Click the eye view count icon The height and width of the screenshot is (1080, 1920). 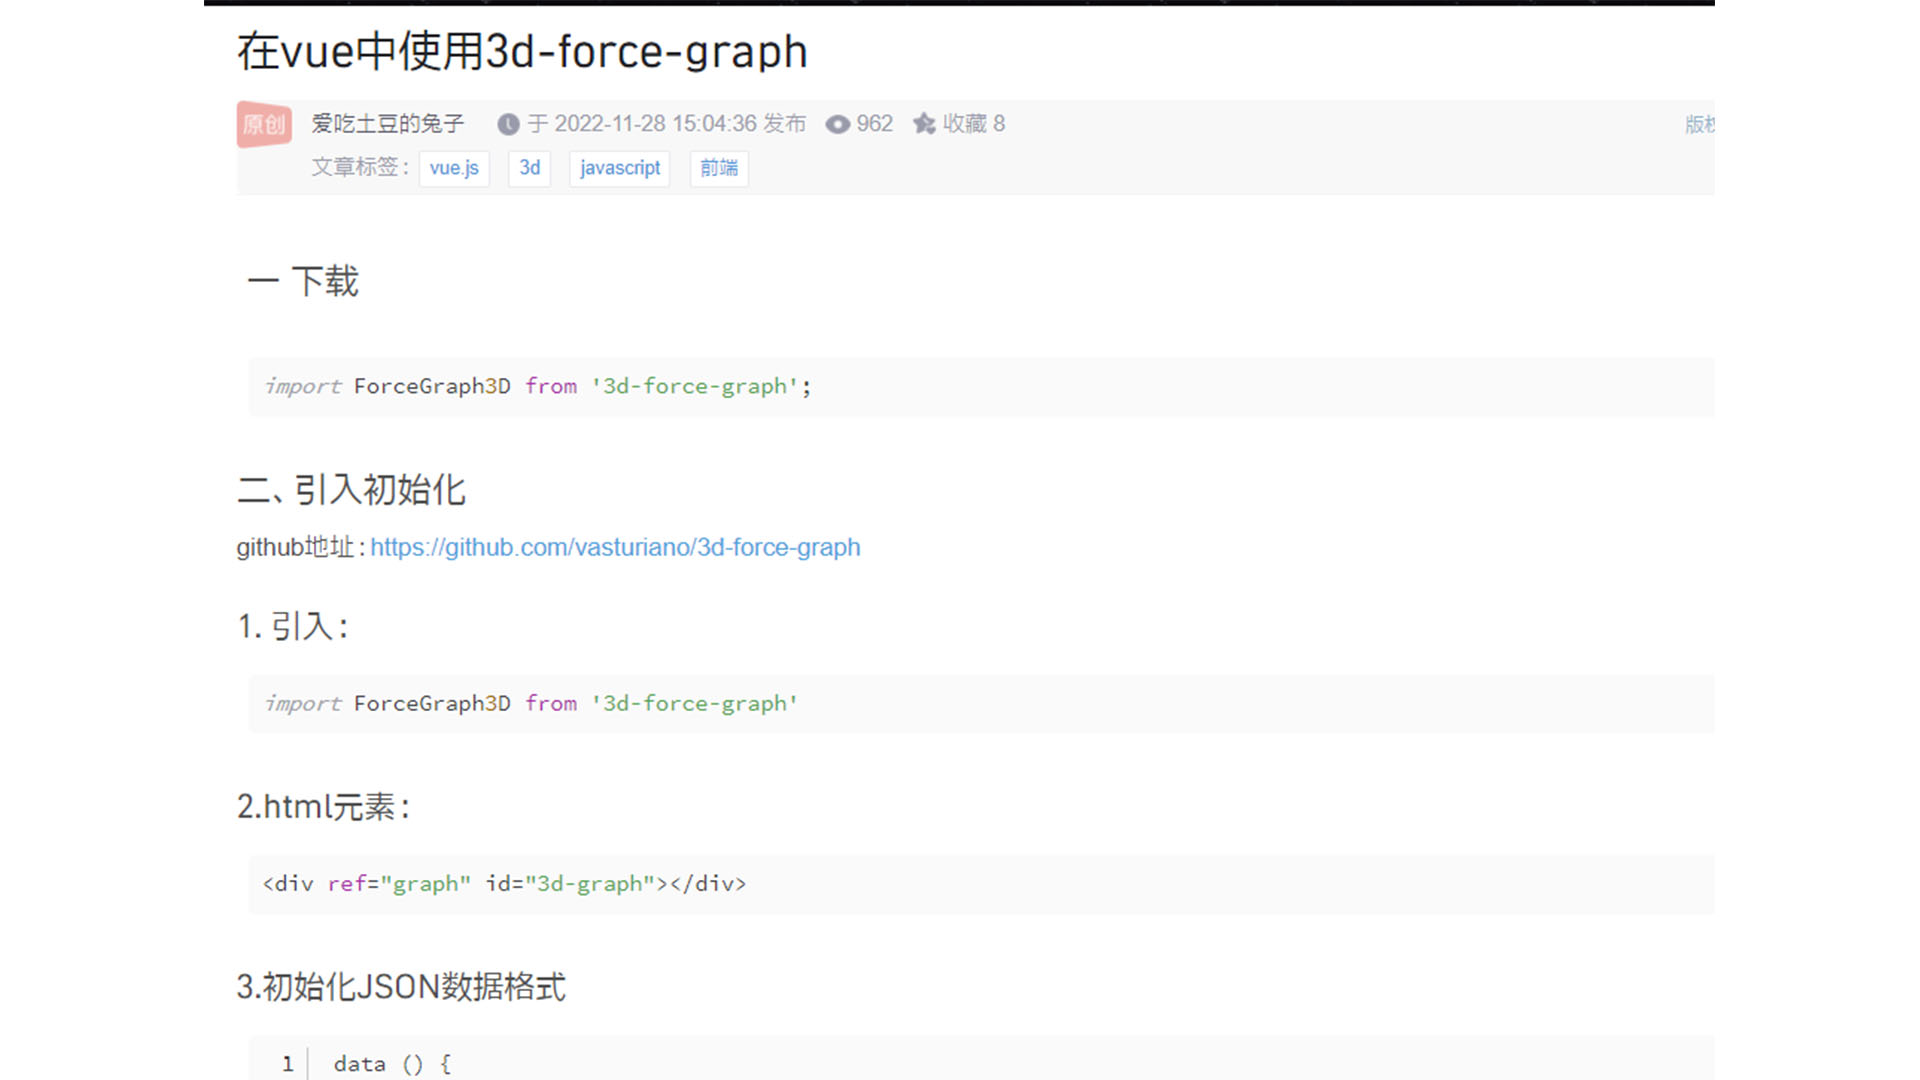pos(837,124)
